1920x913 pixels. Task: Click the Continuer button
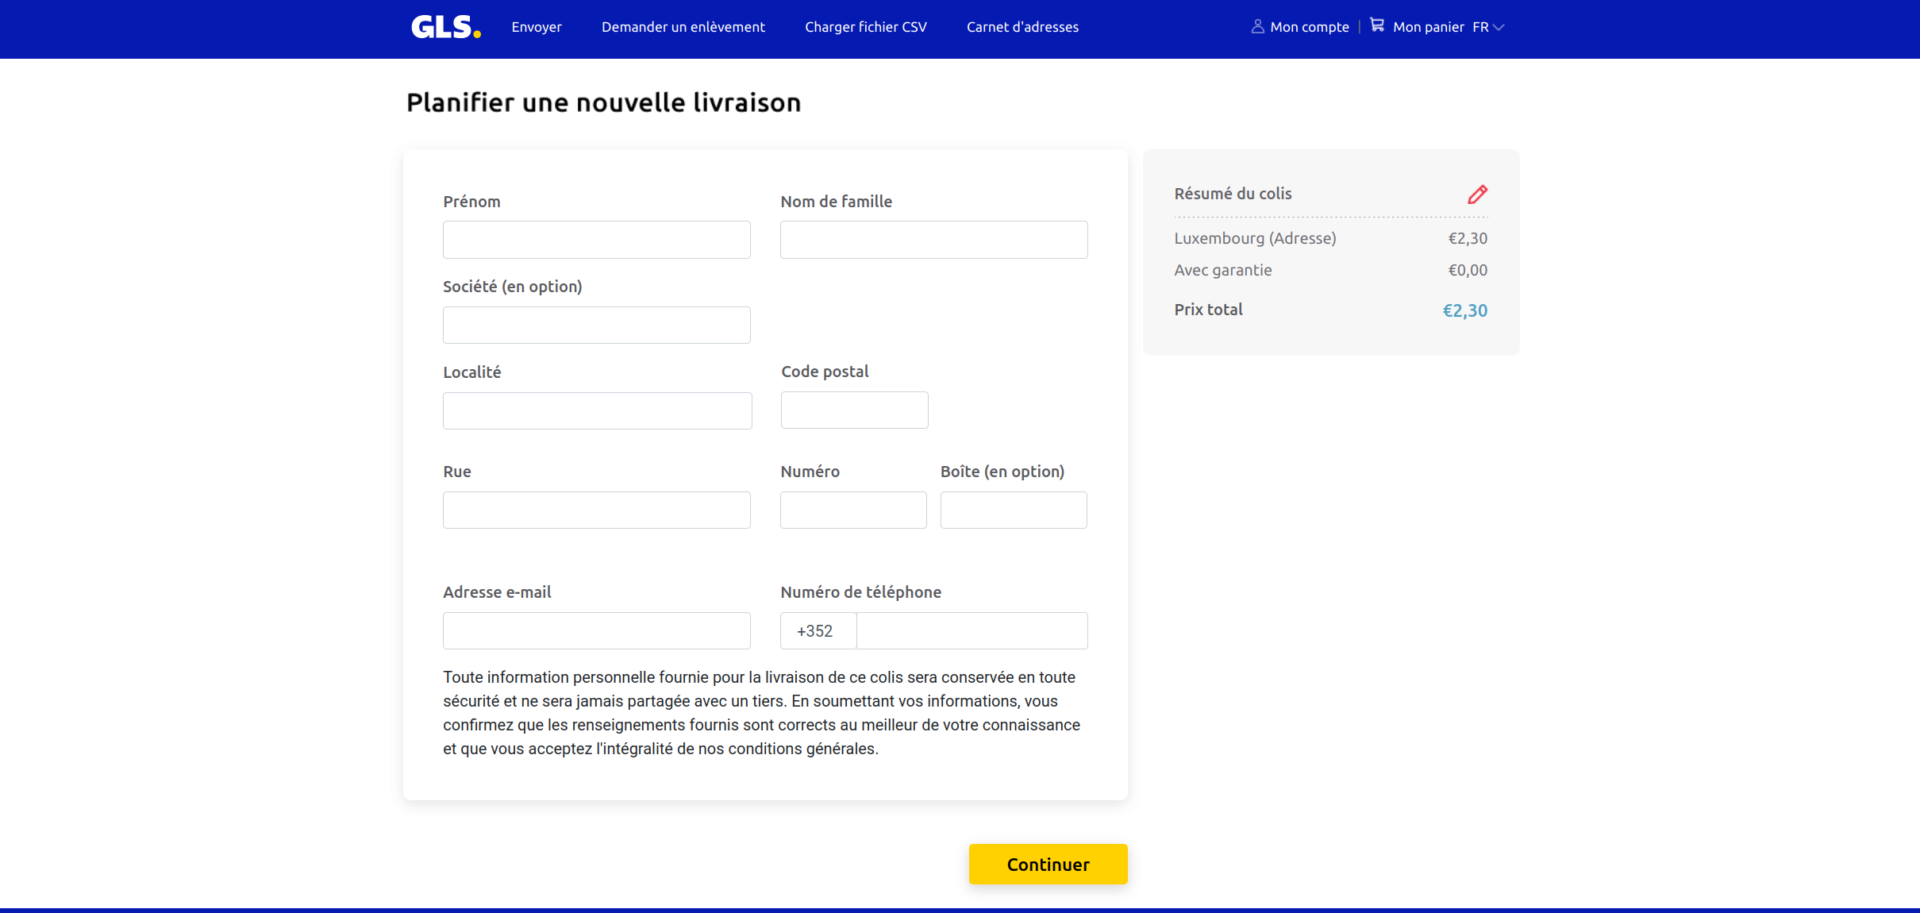click(1048, 864)
